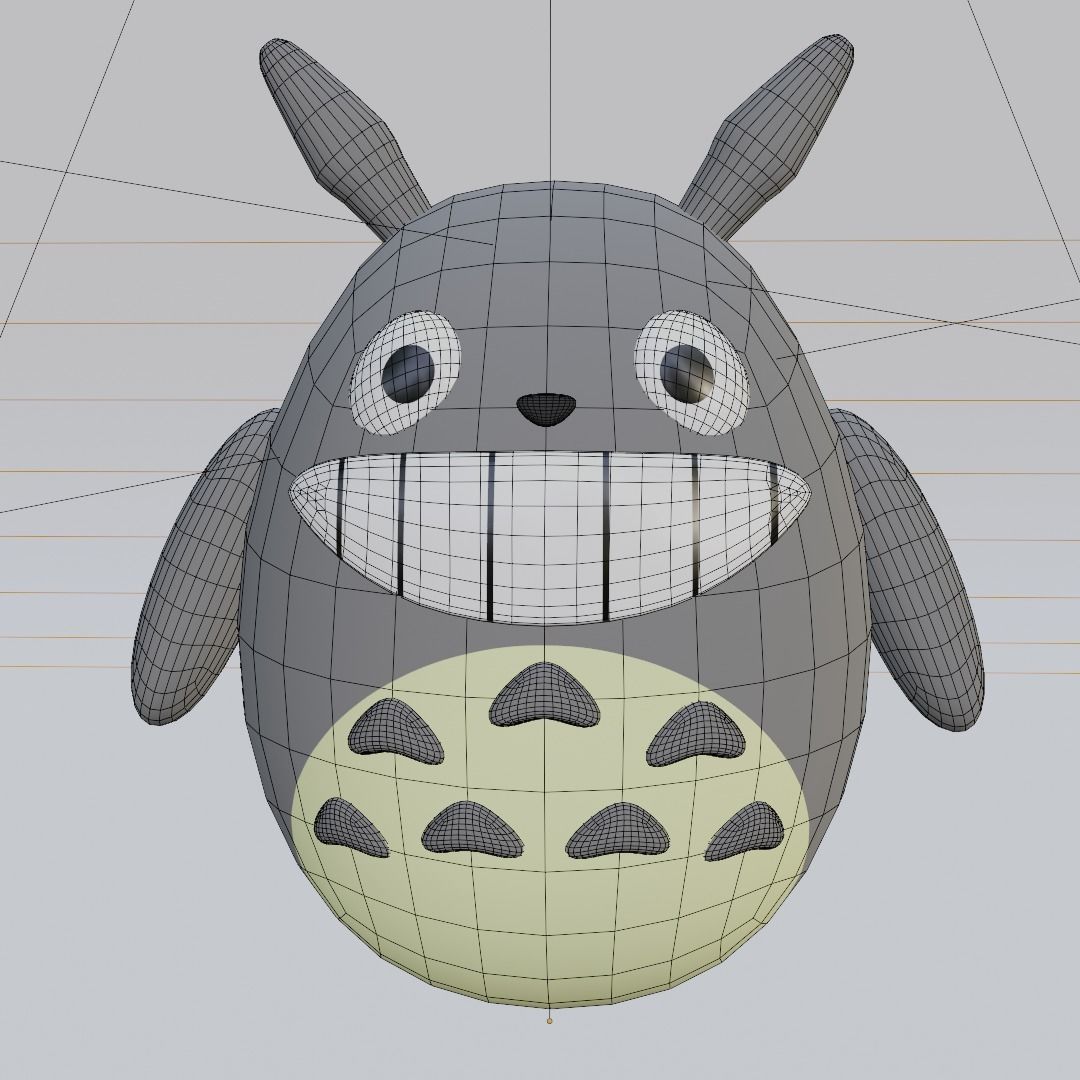Click the black pupil of the right eye
The image size is (1080, 1080).
(689, 374)
